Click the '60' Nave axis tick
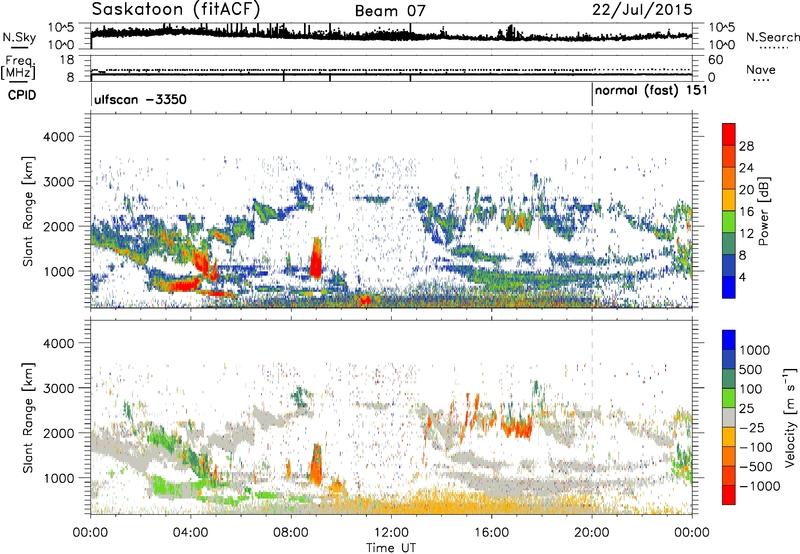Viewport: 800px width, 554px height. pos(715,60)
